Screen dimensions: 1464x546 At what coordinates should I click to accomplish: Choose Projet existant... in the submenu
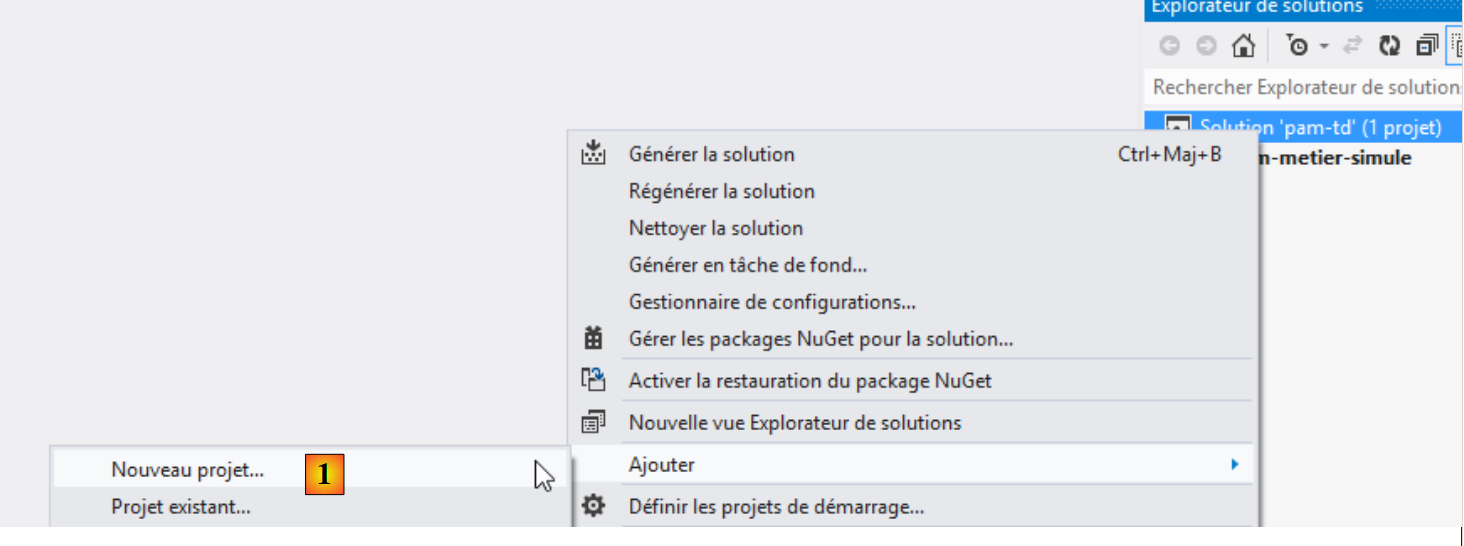pyautogui.click(x=181, y=507)
